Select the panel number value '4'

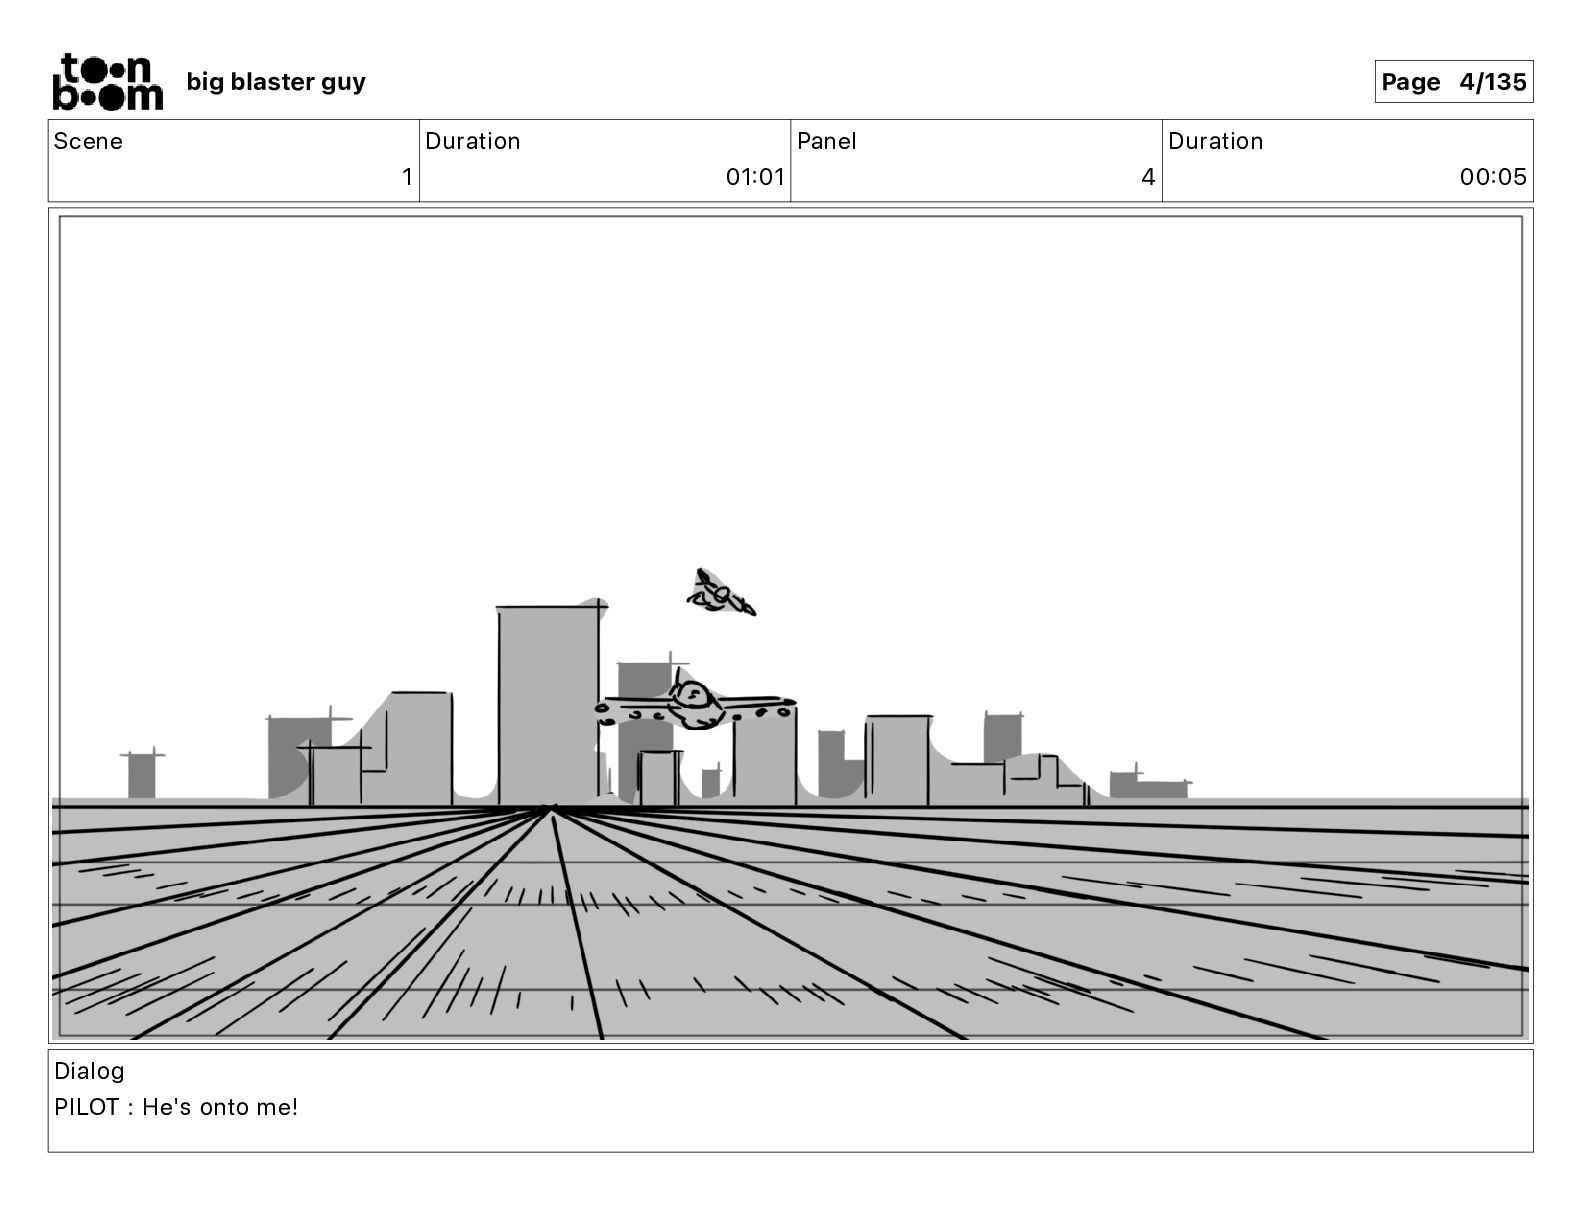tap(1148, 177)
